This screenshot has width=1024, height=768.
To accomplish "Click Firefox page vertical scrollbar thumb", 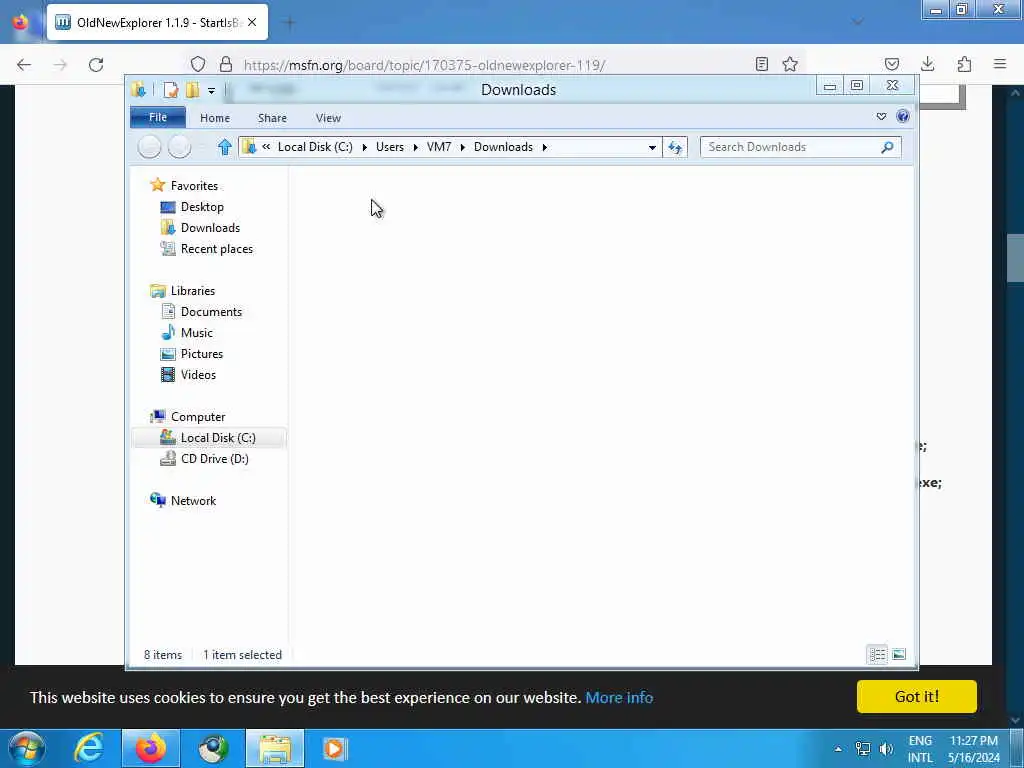I will [1016, 257].
